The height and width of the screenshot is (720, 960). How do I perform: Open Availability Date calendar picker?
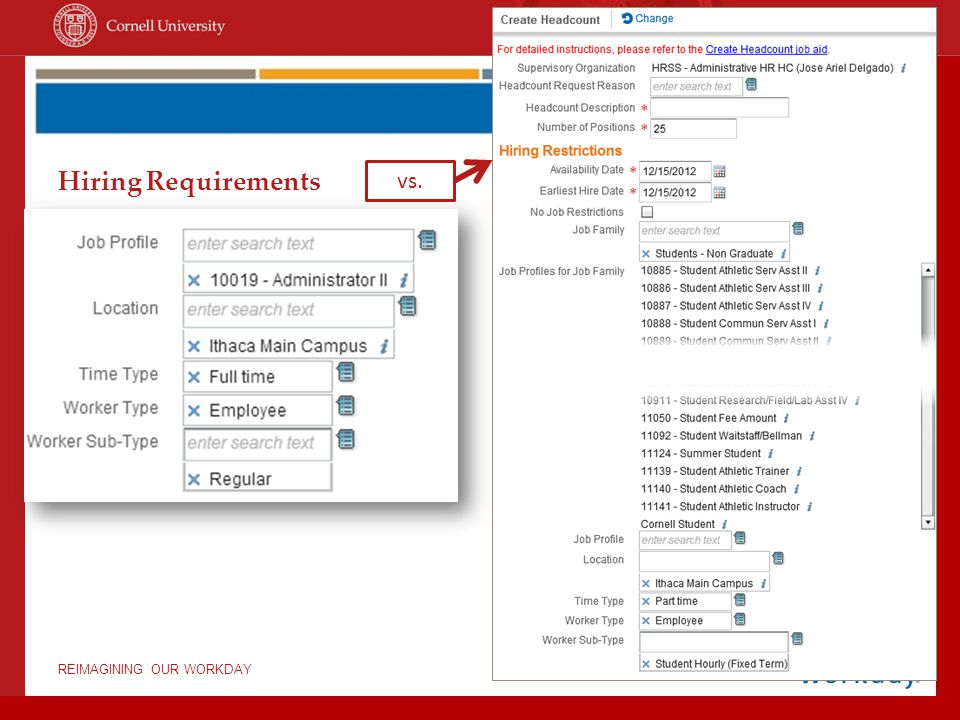coord(719,171)
